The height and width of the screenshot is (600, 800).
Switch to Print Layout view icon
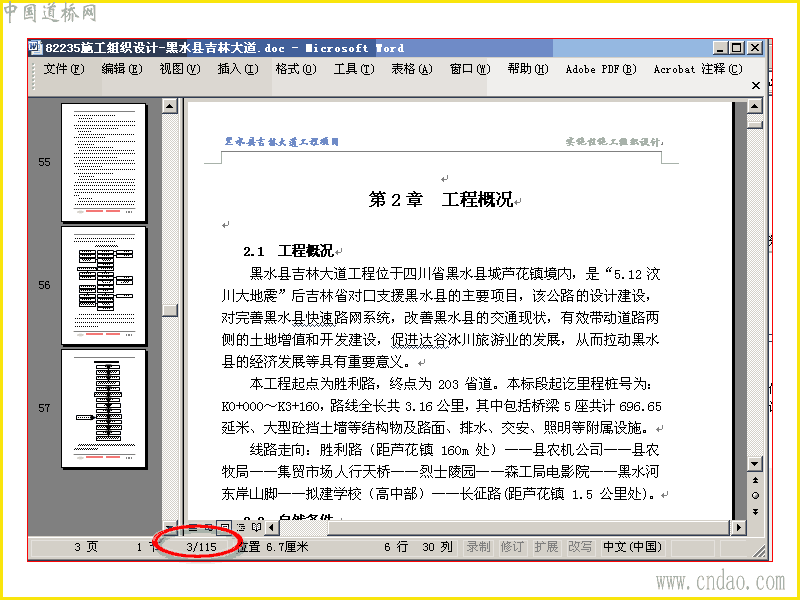coord(224,528)
